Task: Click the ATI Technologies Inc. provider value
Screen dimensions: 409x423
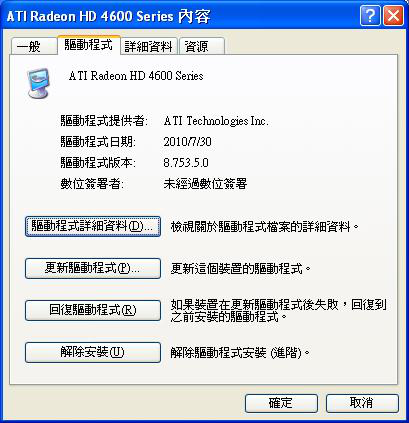Action: (216, 121)
